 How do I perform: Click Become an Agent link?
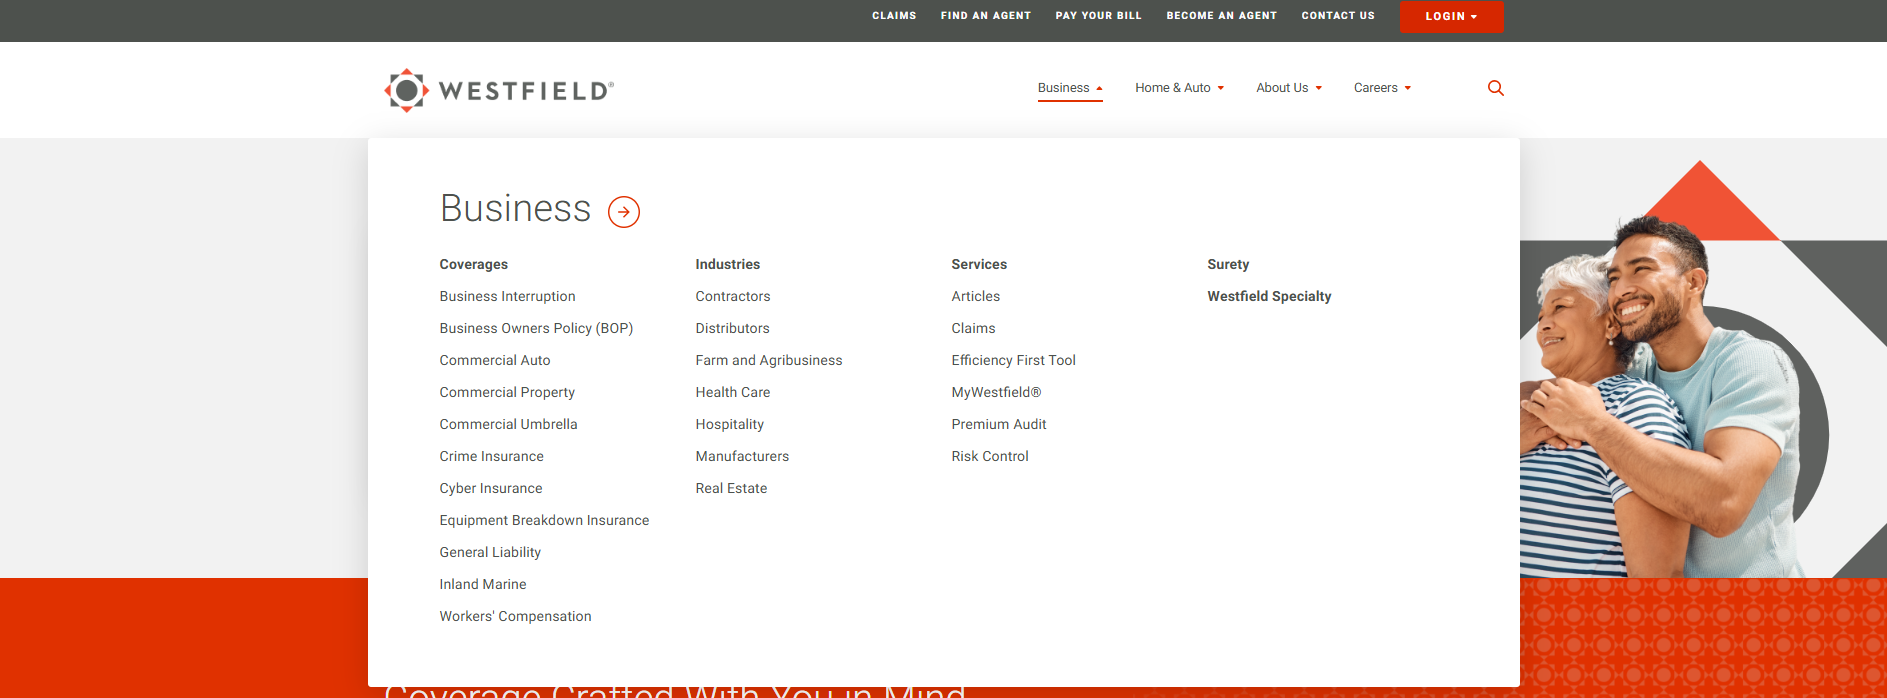1221,16
